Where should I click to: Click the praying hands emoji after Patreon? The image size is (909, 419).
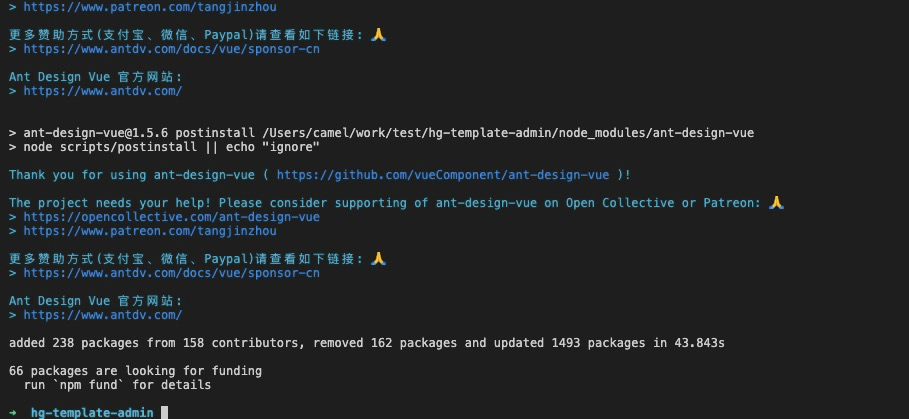point(776,202)
